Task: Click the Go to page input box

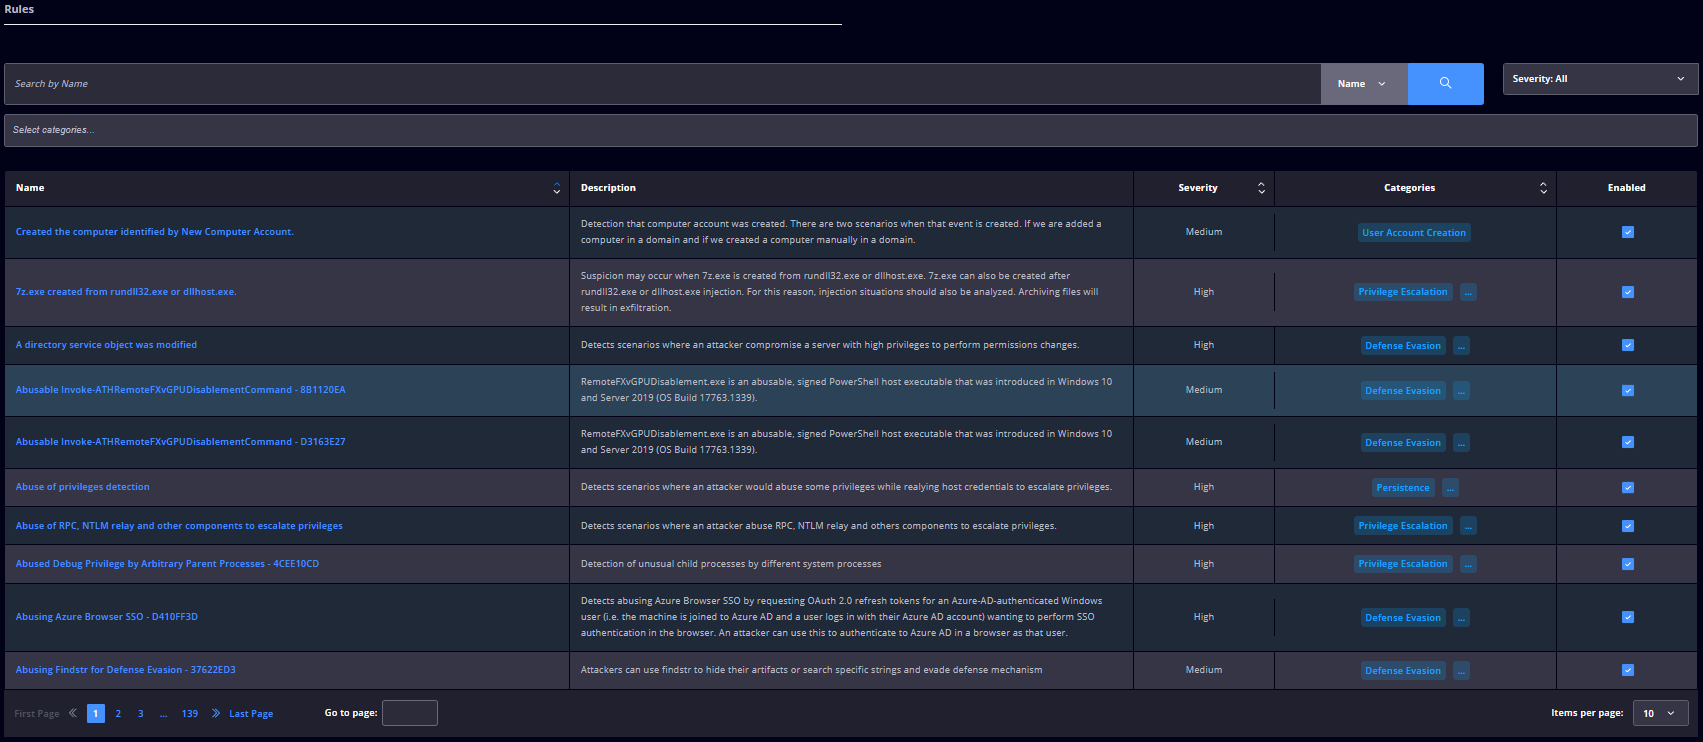Action: 409,713
